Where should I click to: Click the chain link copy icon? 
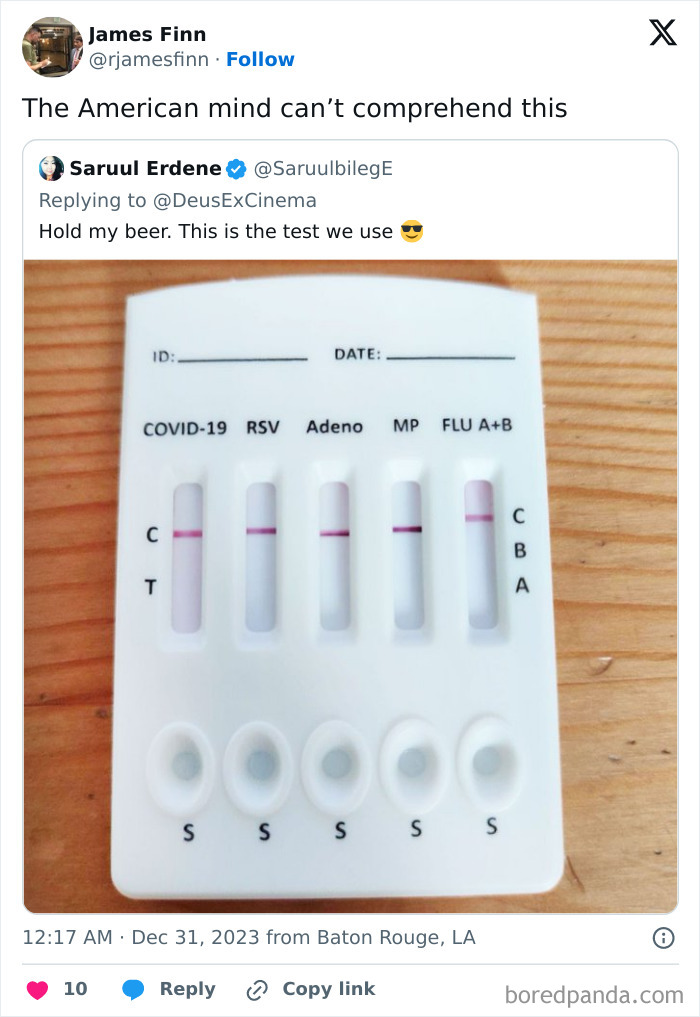[x=257, y=990]
